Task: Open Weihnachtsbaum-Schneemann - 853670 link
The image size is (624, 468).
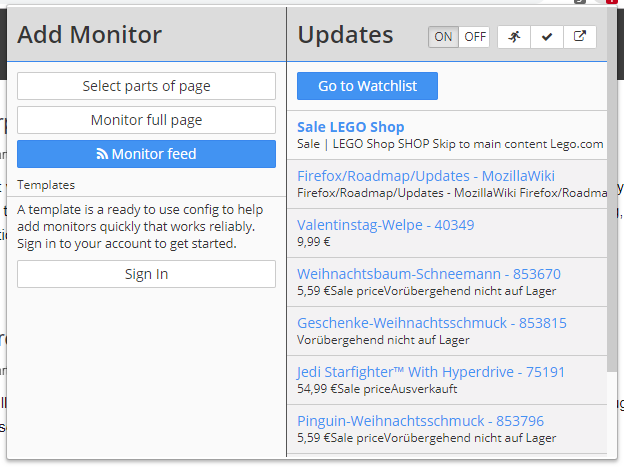Action: (429, 274)
